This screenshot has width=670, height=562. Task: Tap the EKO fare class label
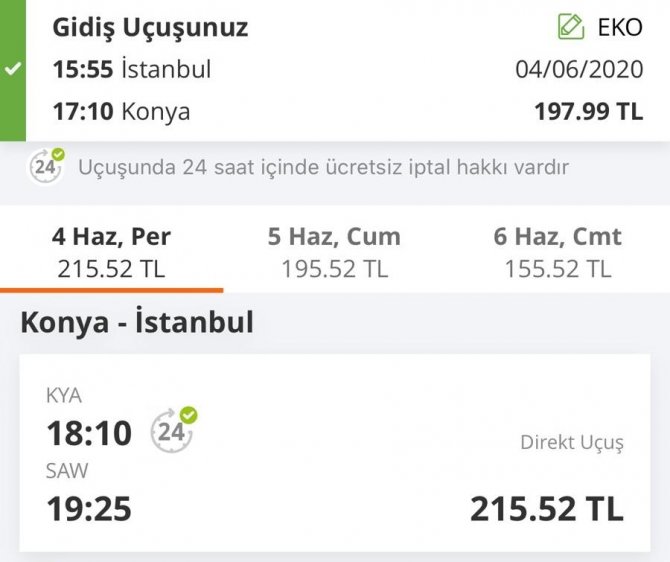pos(620,27)
